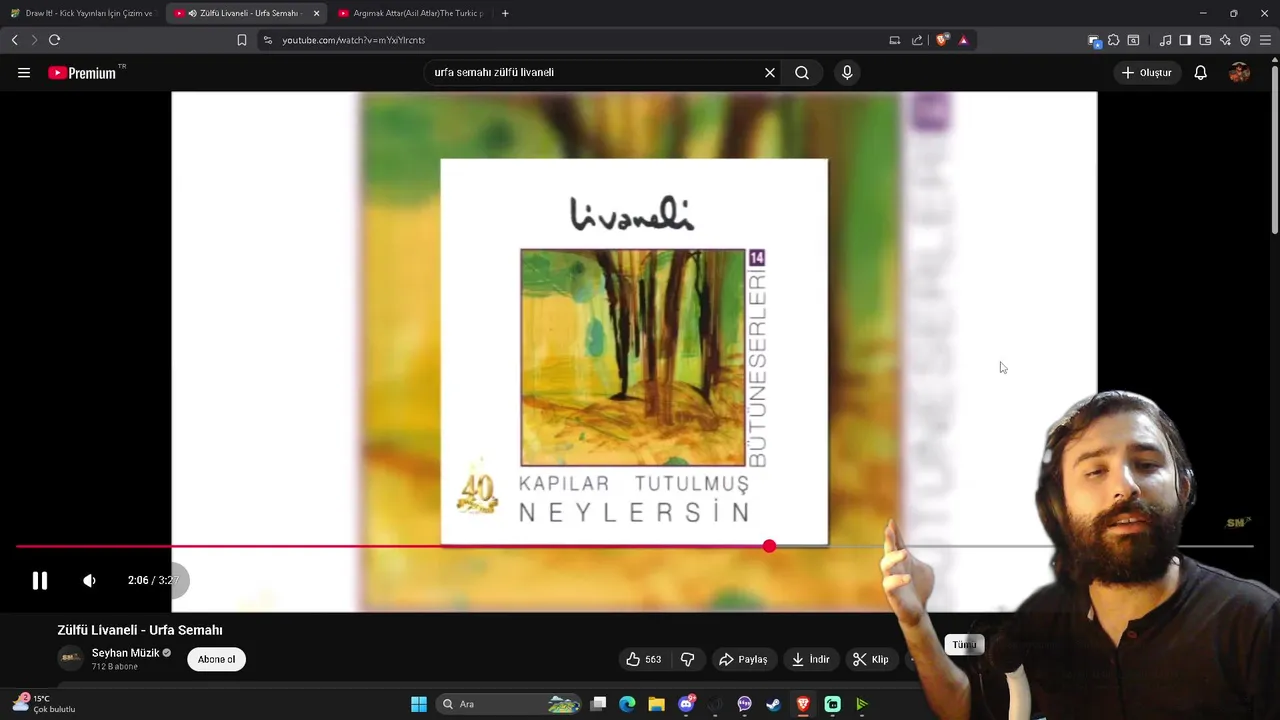Like the video with thumbs up 563
This screenshot has height=720, width=1280.
tap(643, 659)
